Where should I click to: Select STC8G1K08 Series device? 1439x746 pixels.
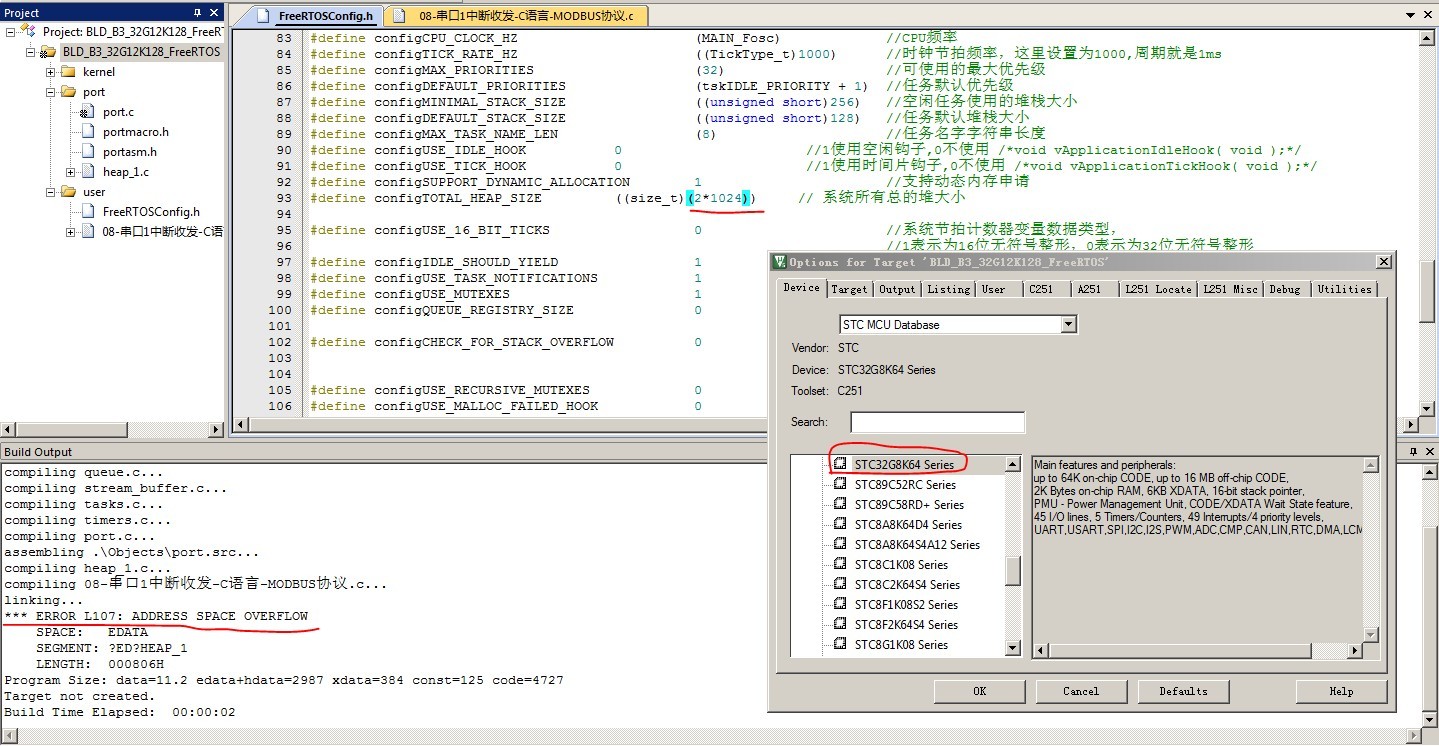[901, 645]
